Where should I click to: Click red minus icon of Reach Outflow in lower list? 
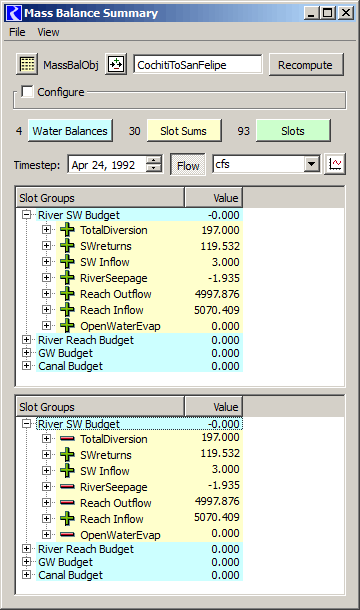coord(67,502)
